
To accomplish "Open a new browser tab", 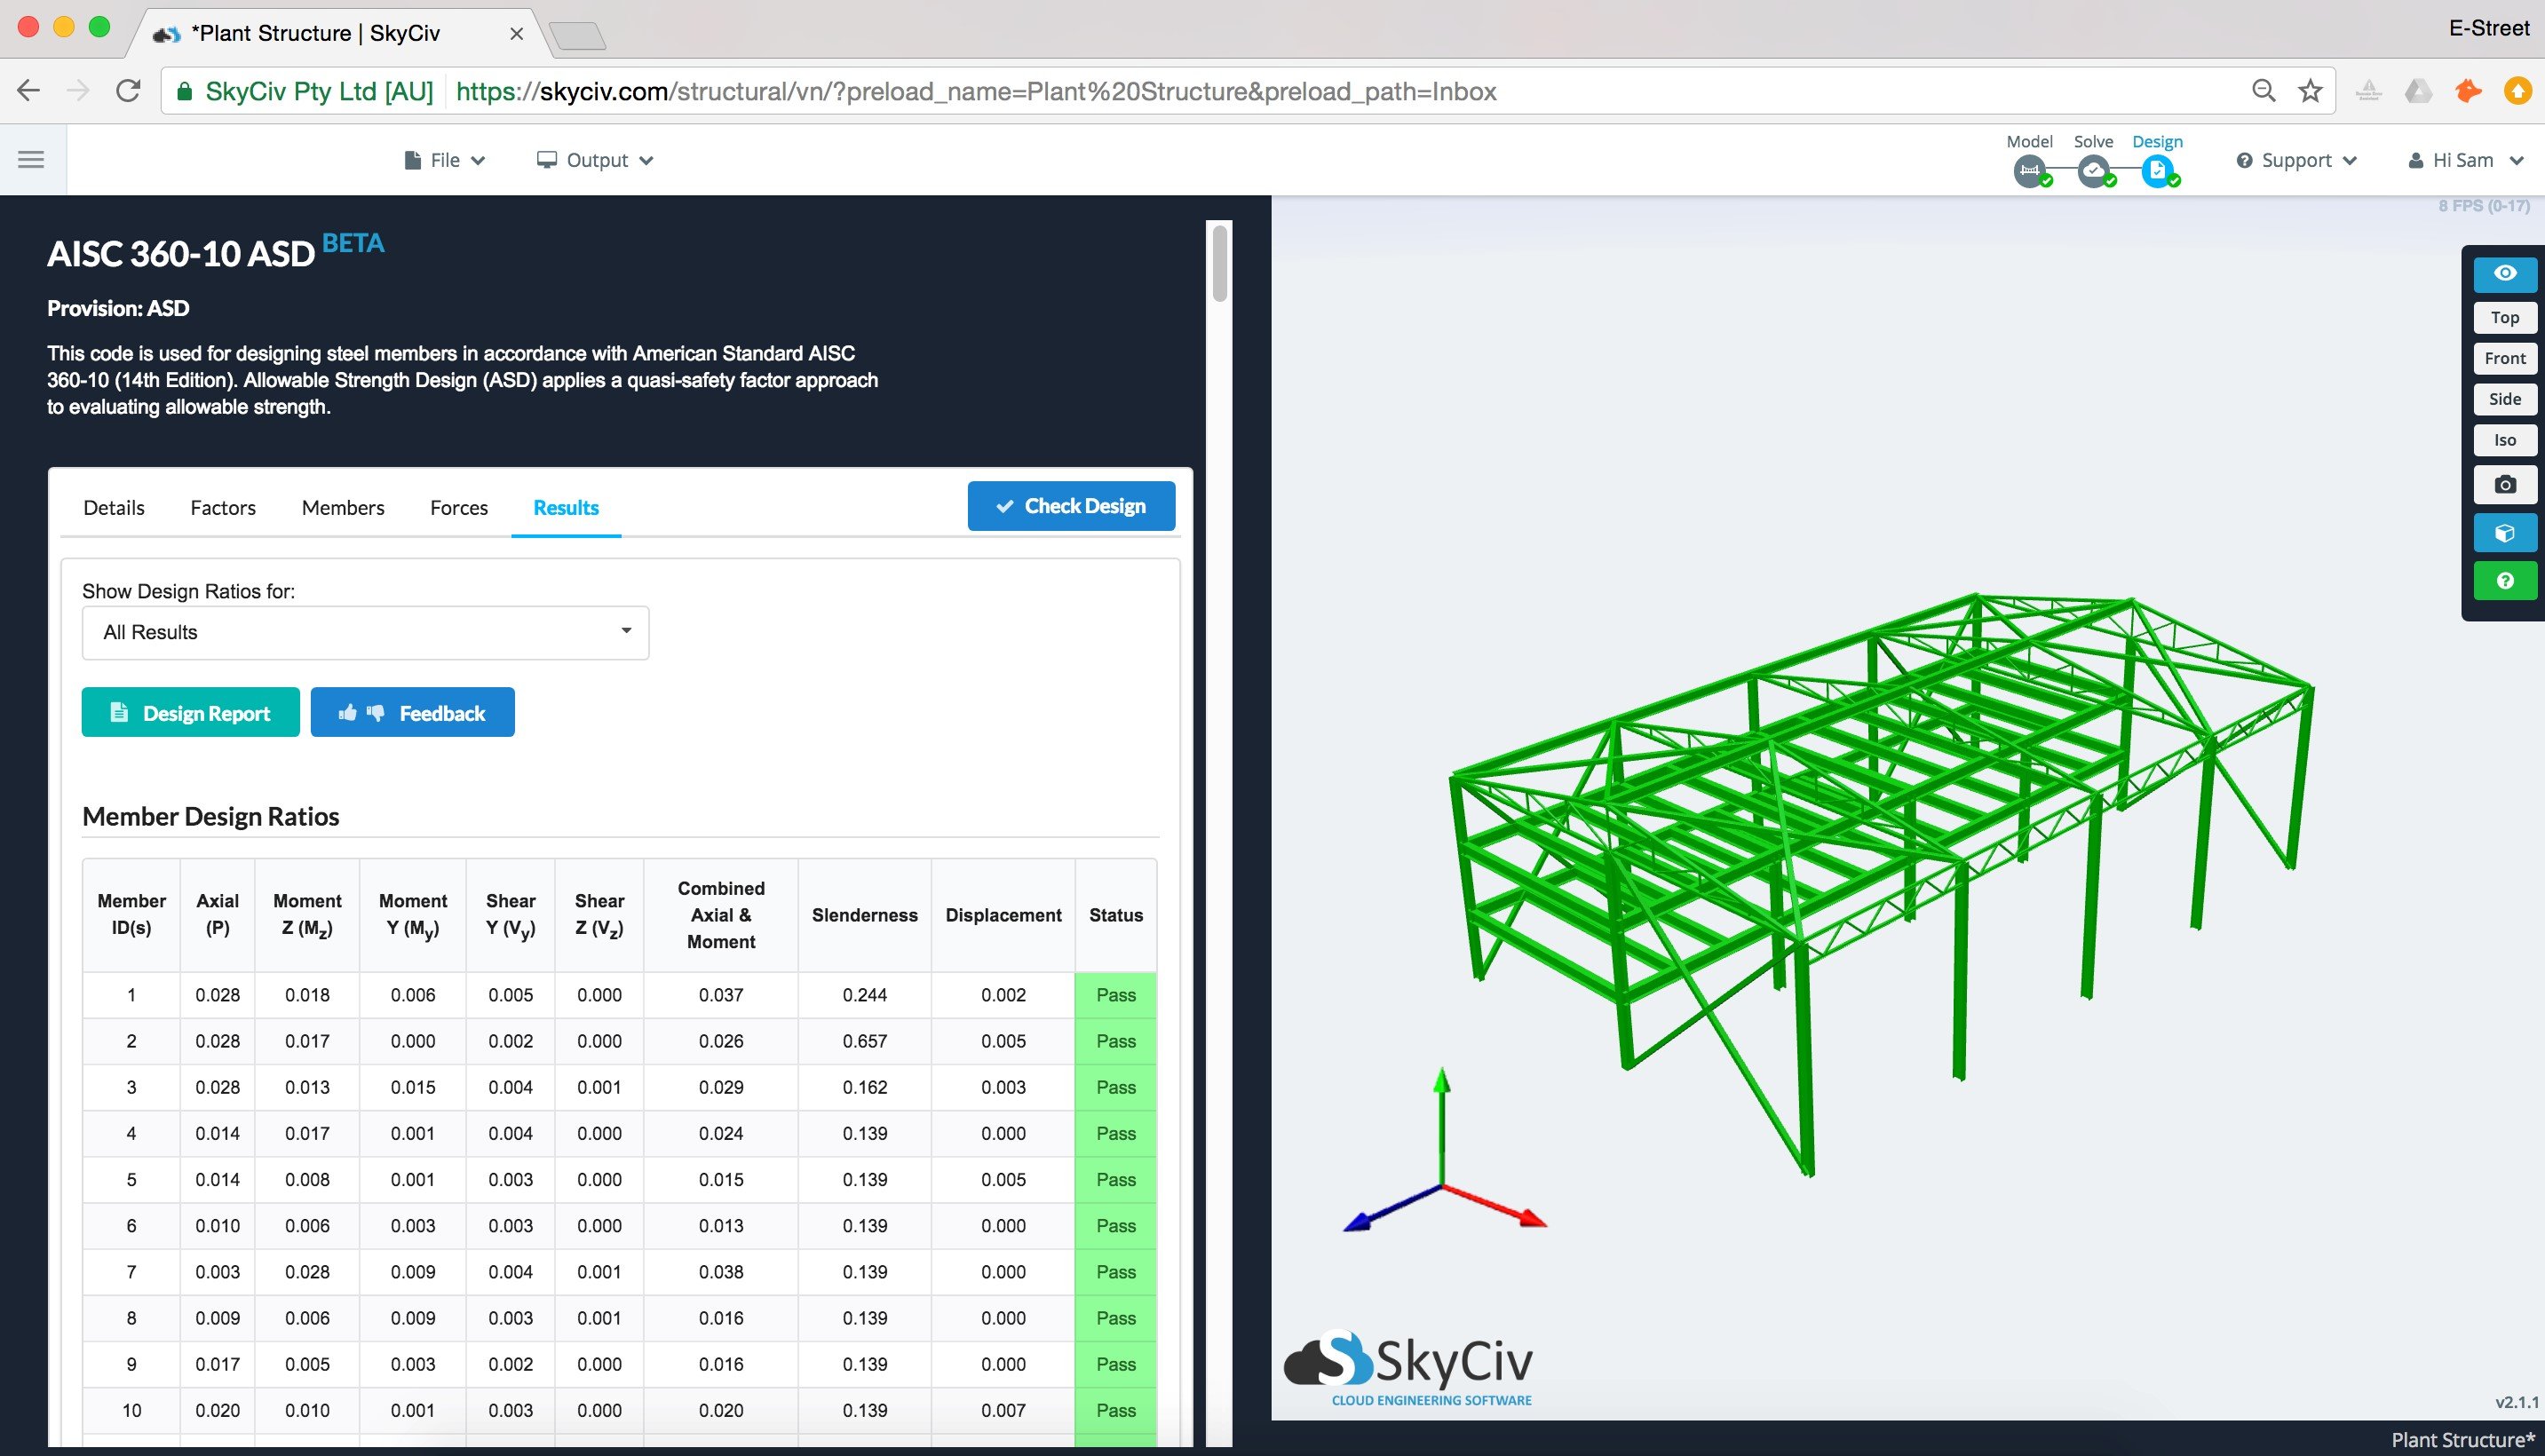I will click(577, 36).
